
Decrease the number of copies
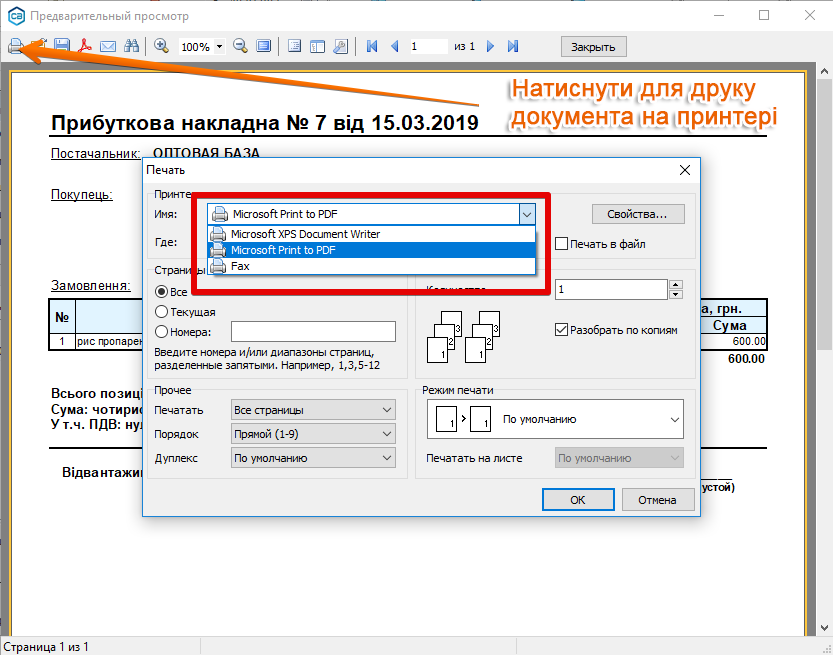point(675,294)
